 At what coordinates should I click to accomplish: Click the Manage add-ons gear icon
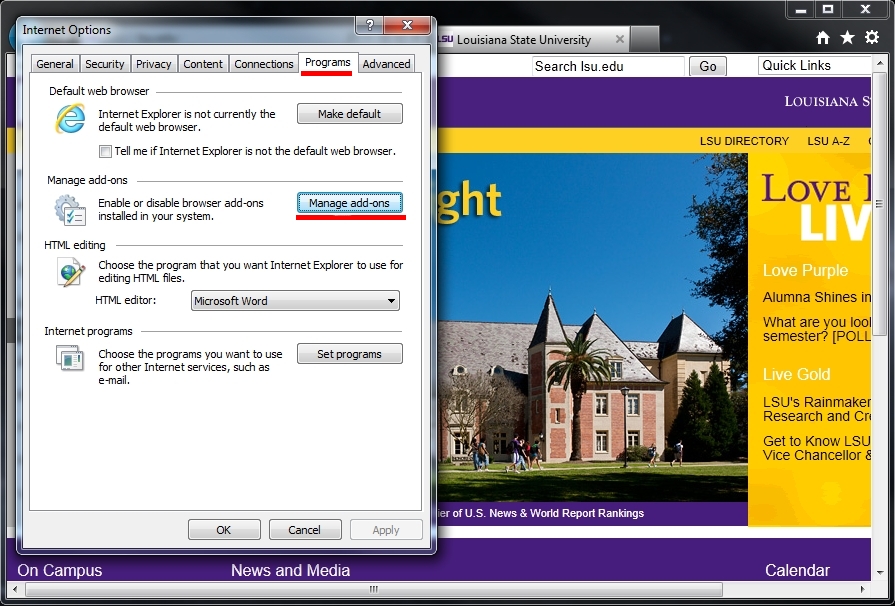click(x=70, y=209)
